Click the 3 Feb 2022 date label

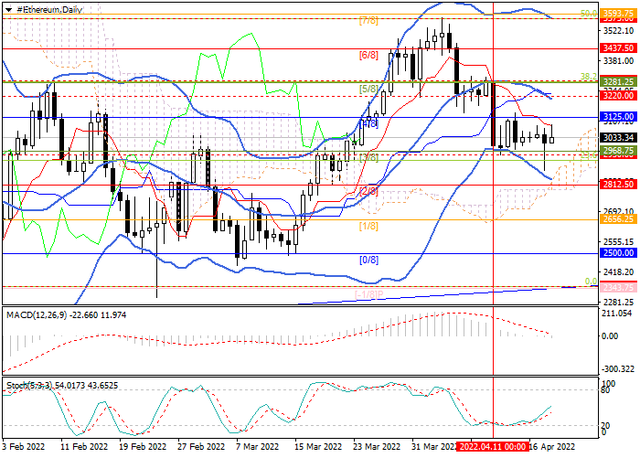click(23, 446)
